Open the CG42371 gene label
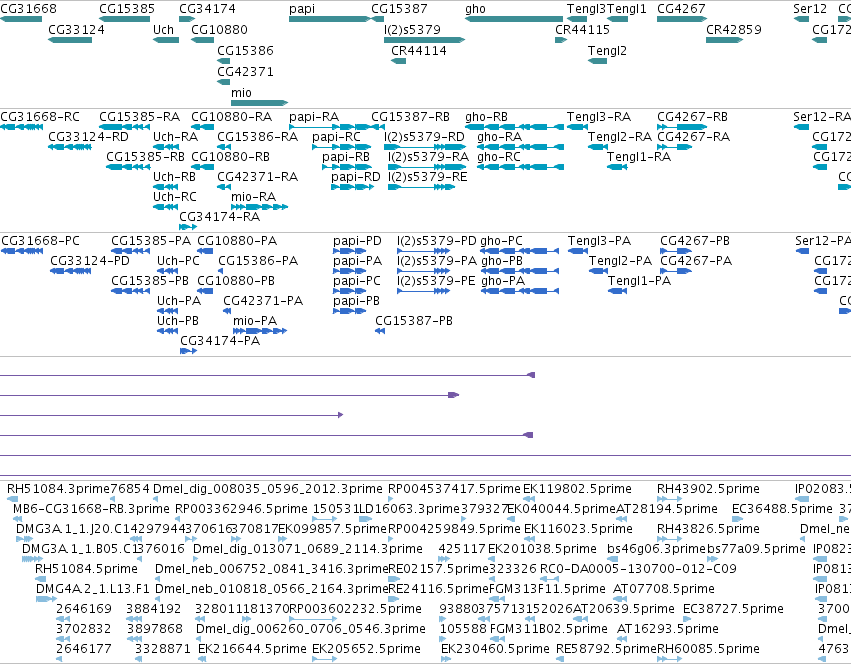 (x=245, y=72)
